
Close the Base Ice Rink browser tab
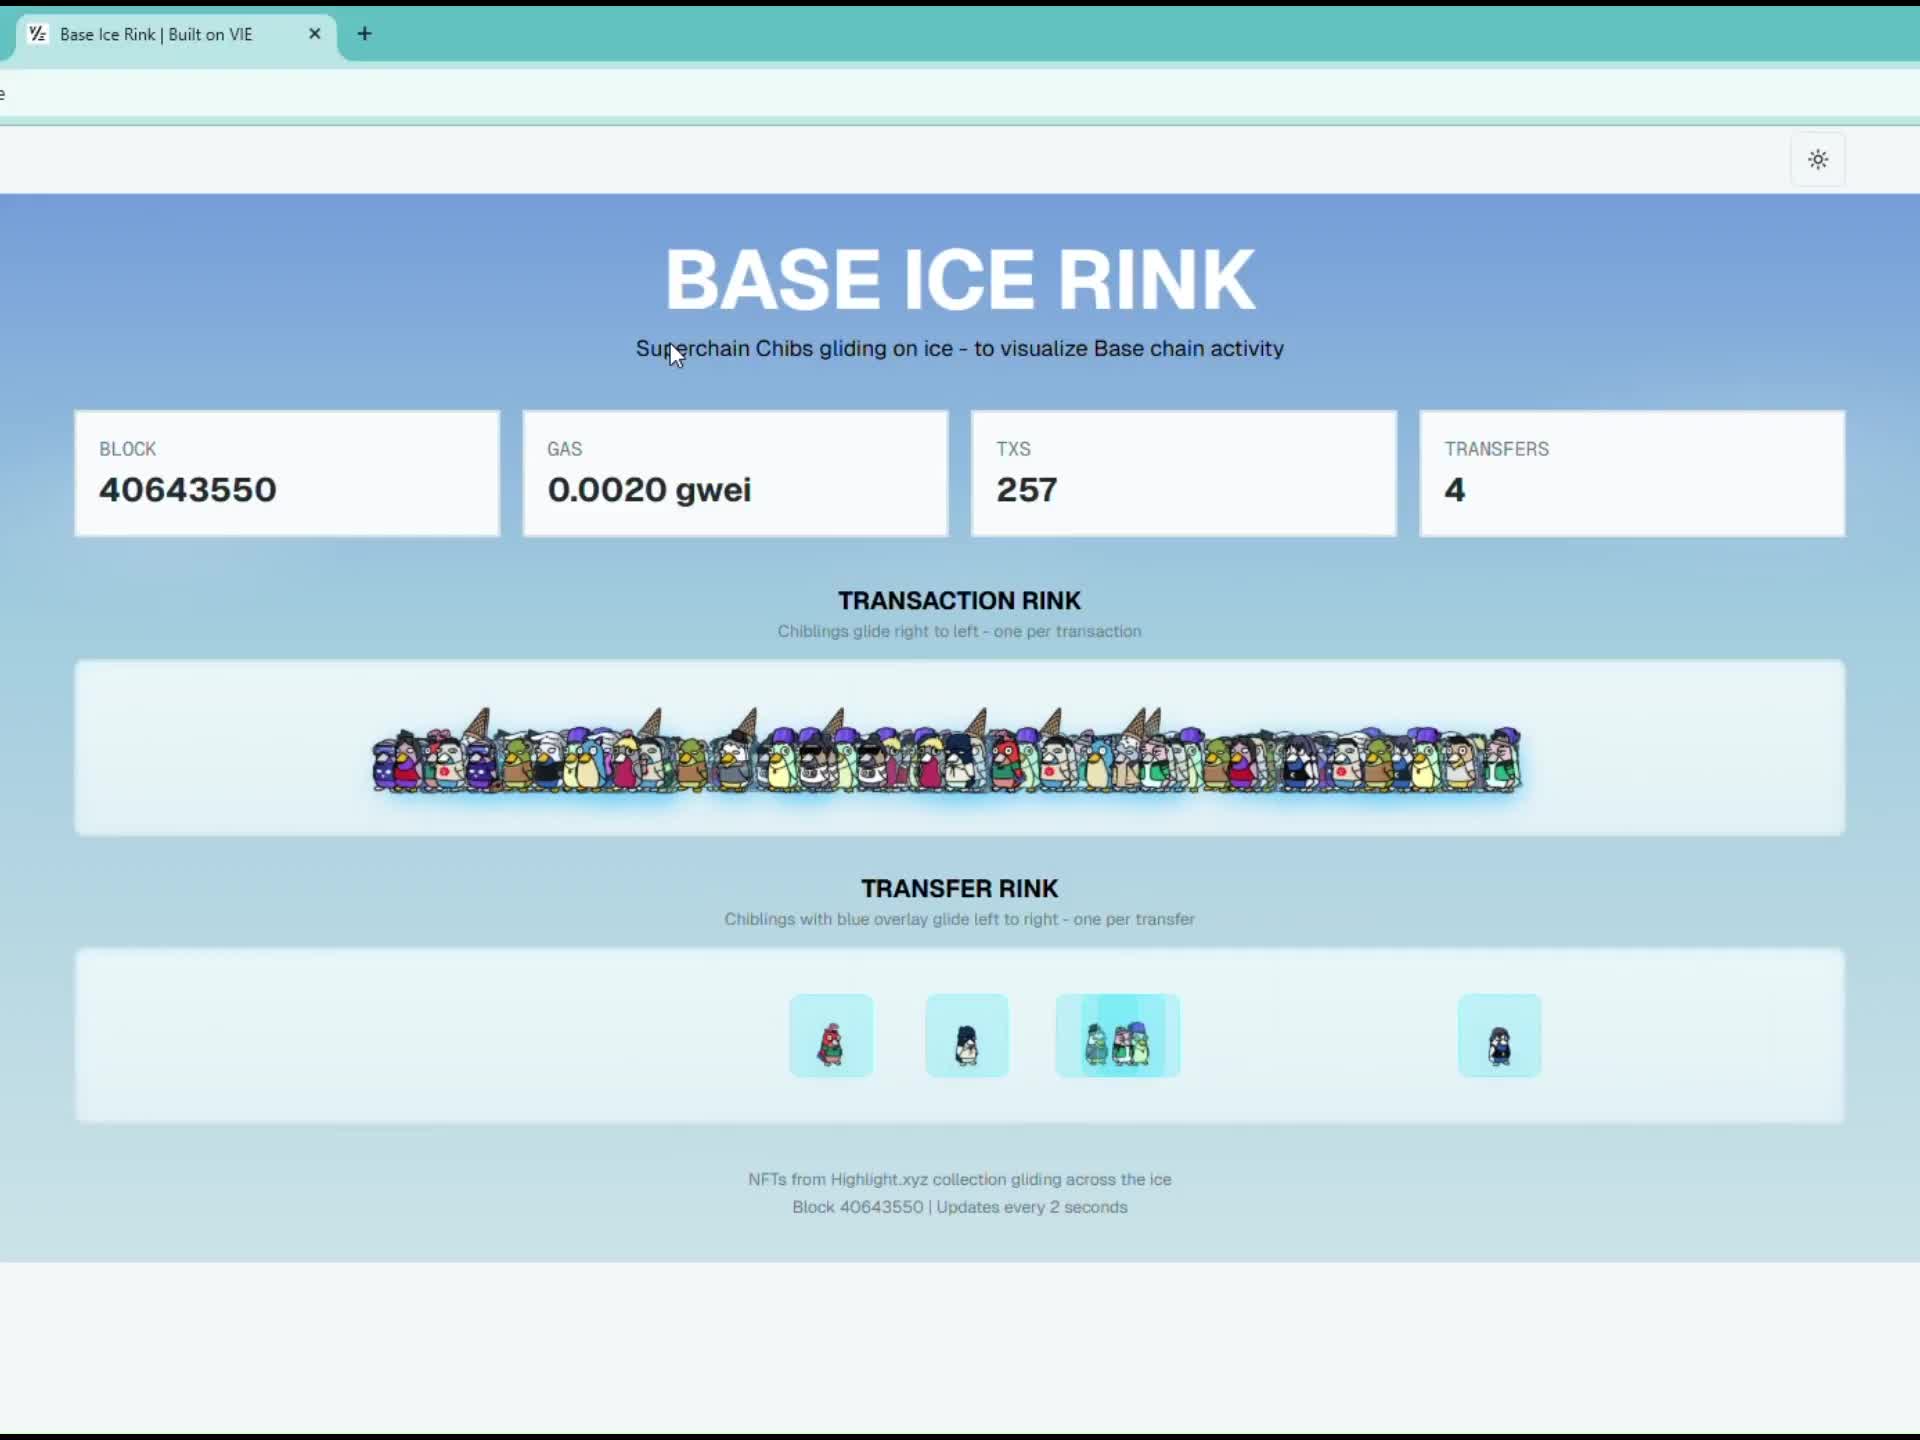click(x=314, y=34)
